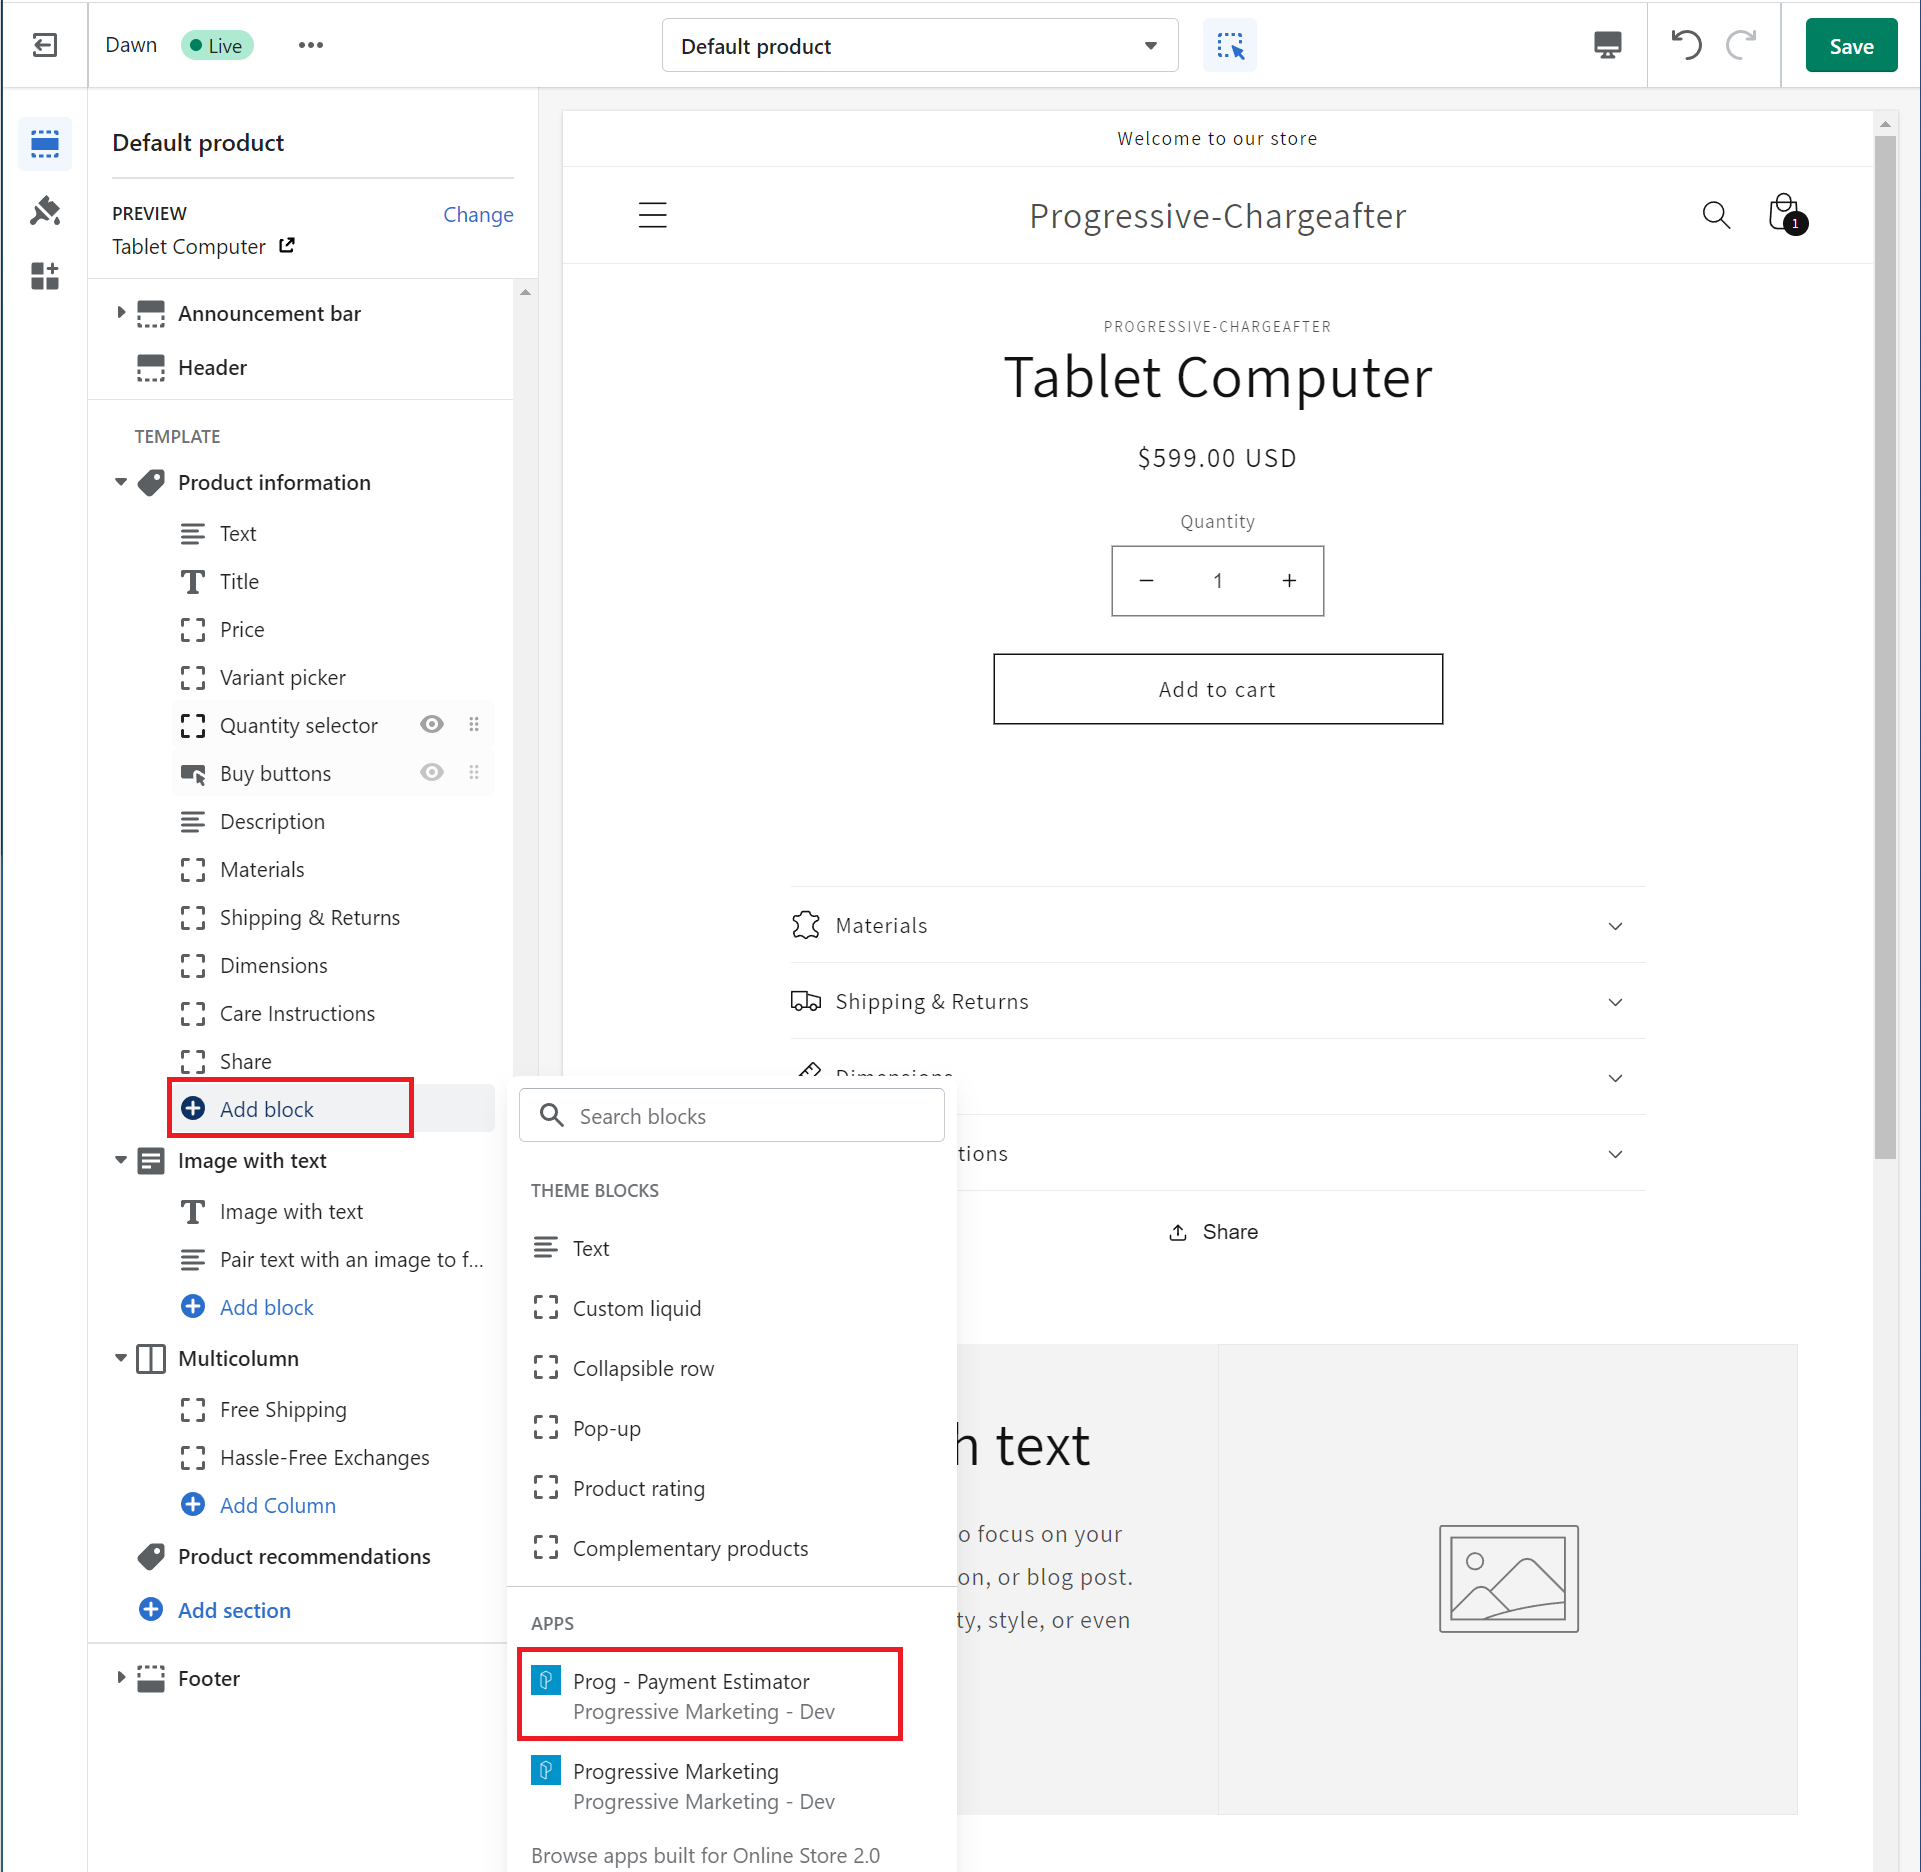1921x1872 pixels.
Task: Collapse the Product information section
Action: (x=121, y=482)
